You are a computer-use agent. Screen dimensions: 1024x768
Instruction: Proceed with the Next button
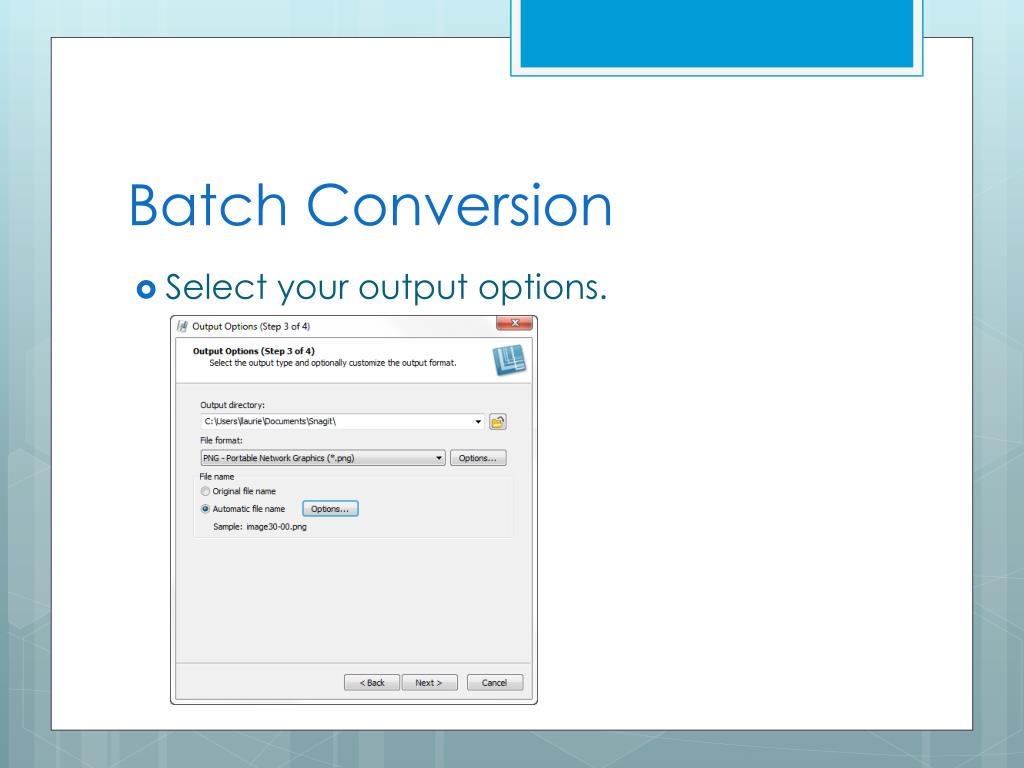[429, 682]
